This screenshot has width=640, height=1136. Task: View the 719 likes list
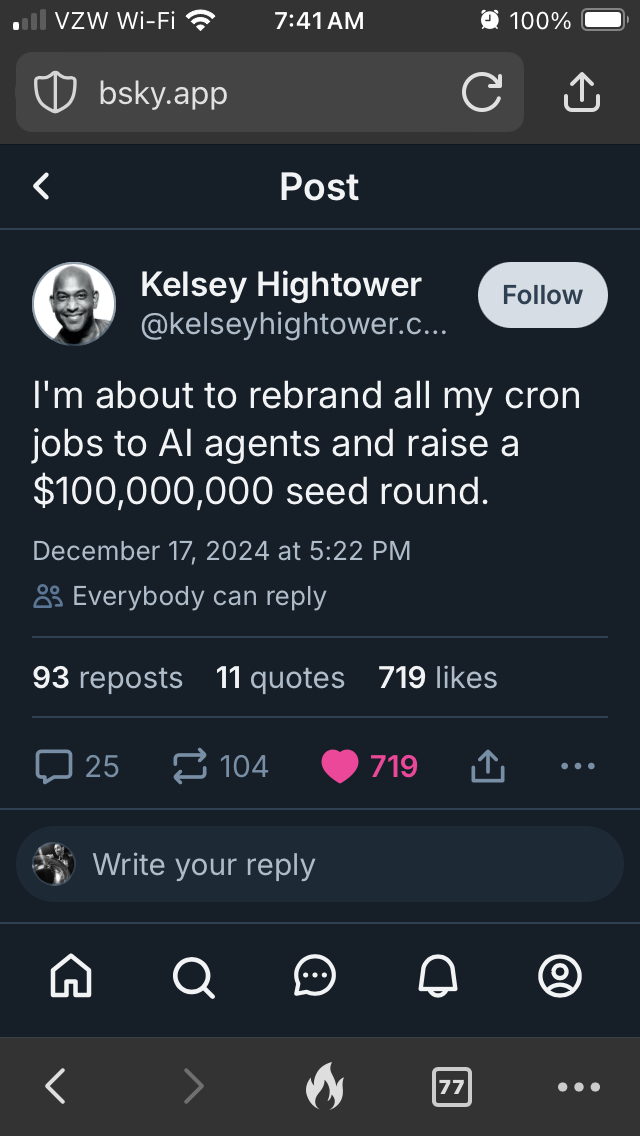pyautogui.click(x=437, y=677)
